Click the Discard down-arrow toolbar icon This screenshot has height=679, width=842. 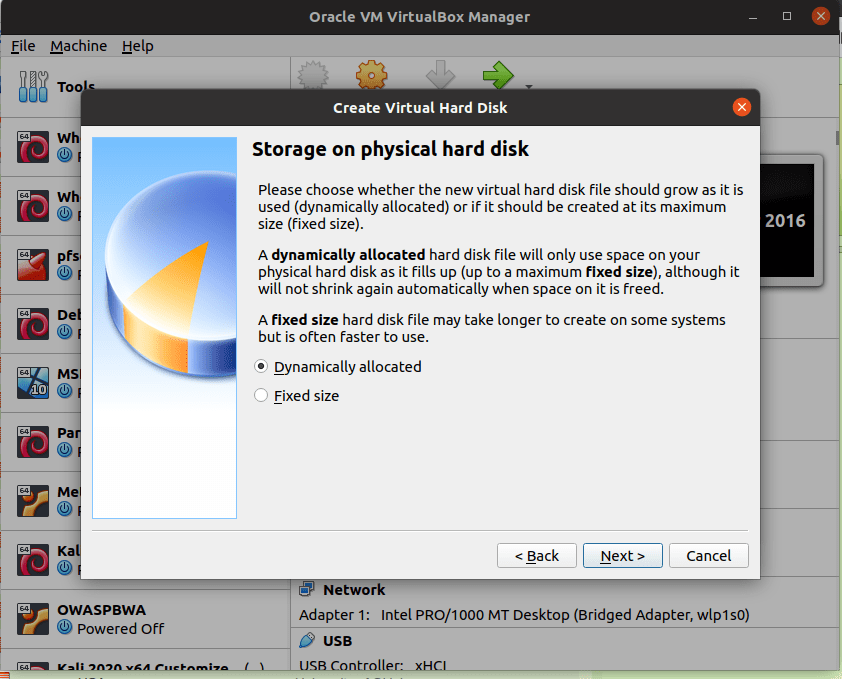[440, 74]
